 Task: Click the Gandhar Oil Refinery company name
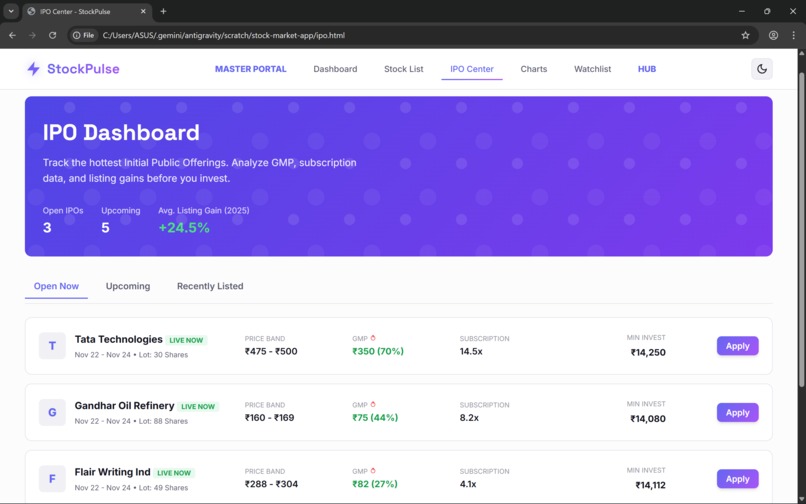click(x=124, y=405)
